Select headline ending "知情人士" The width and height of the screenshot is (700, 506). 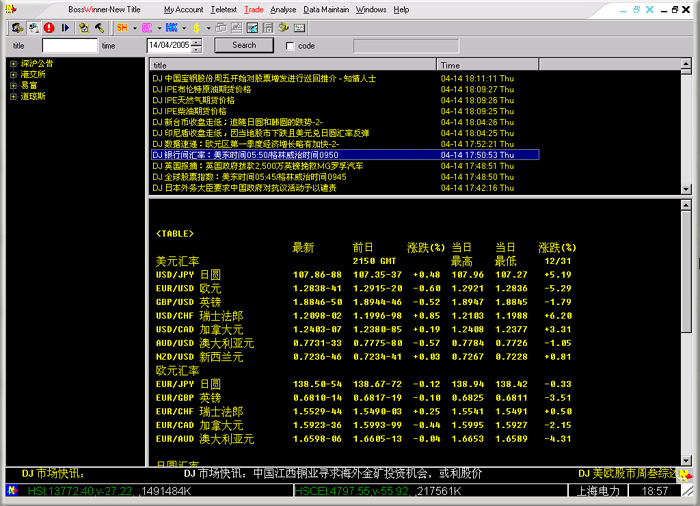pos(344,79)
